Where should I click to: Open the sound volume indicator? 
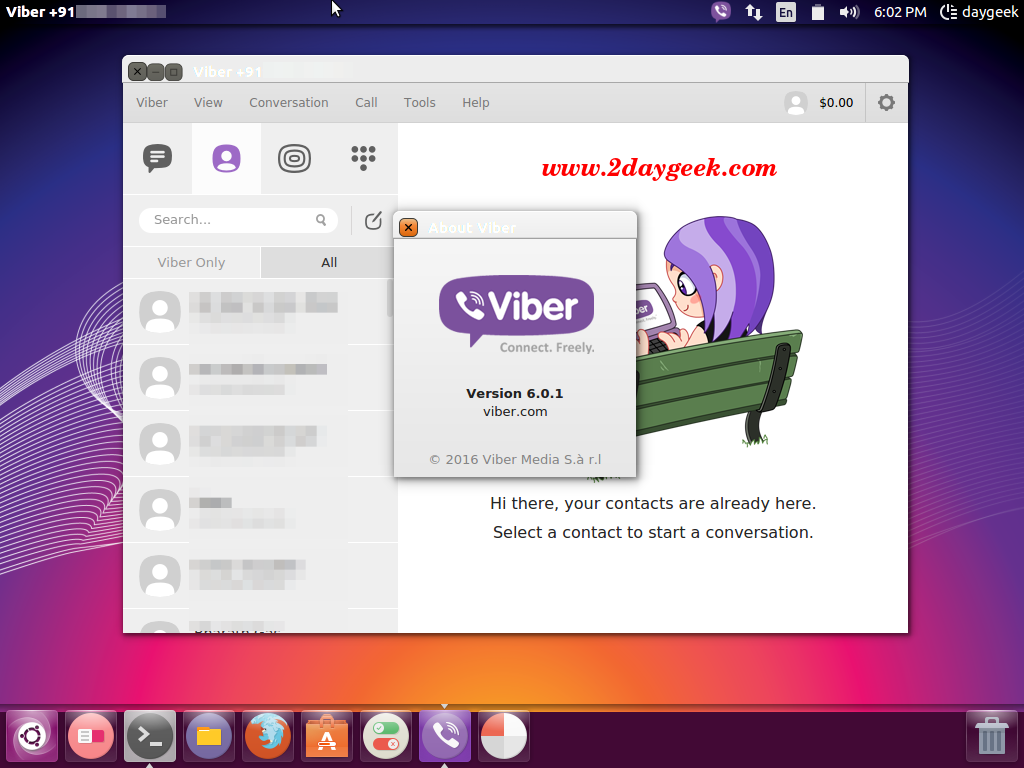click(x=849, y=12)
